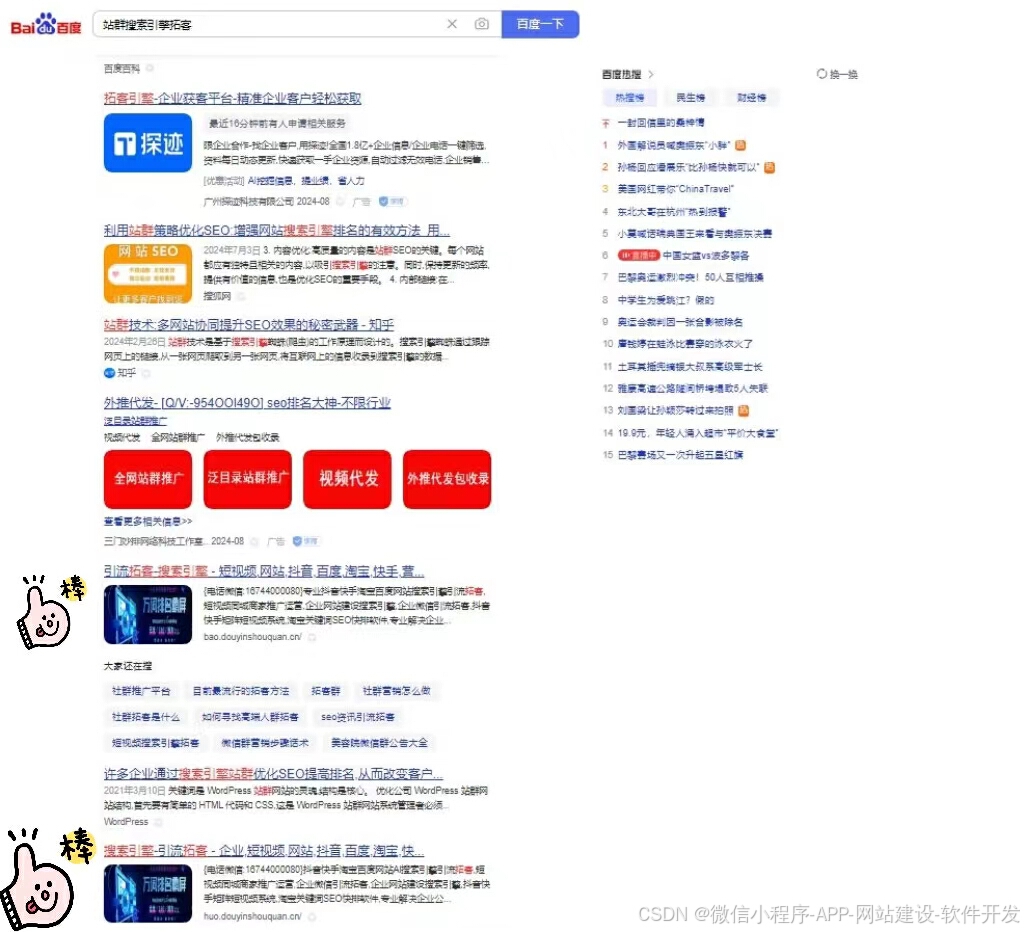This screenshot has height=932, width=1024.
Task: Click the hot badge next to 刘国梁让孙颖莎转过来拍照
Action: pos(743,410)
